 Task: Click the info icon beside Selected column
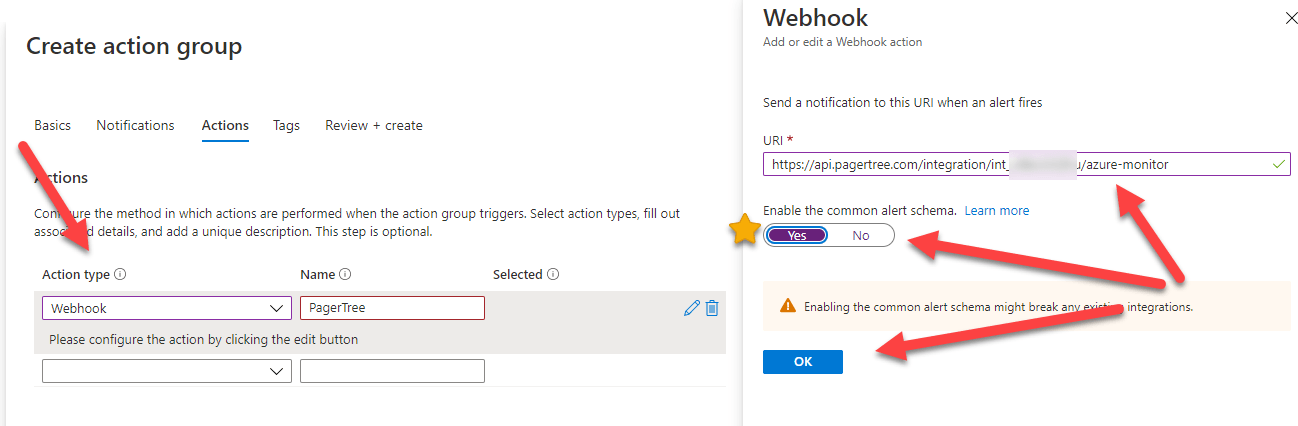click(553, 275)
